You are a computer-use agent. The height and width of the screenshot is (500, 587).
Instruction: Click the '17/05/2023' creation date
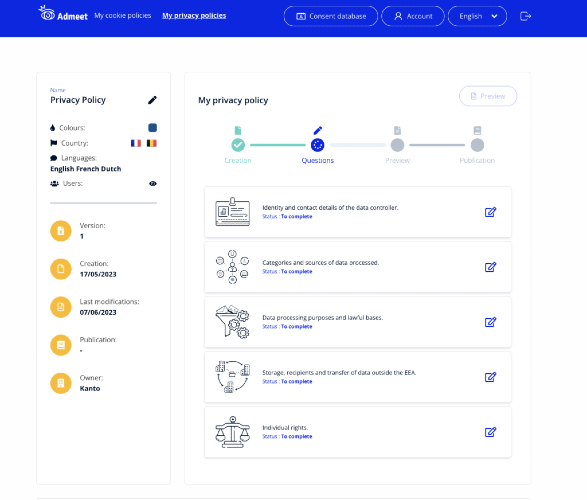[98, 274]
